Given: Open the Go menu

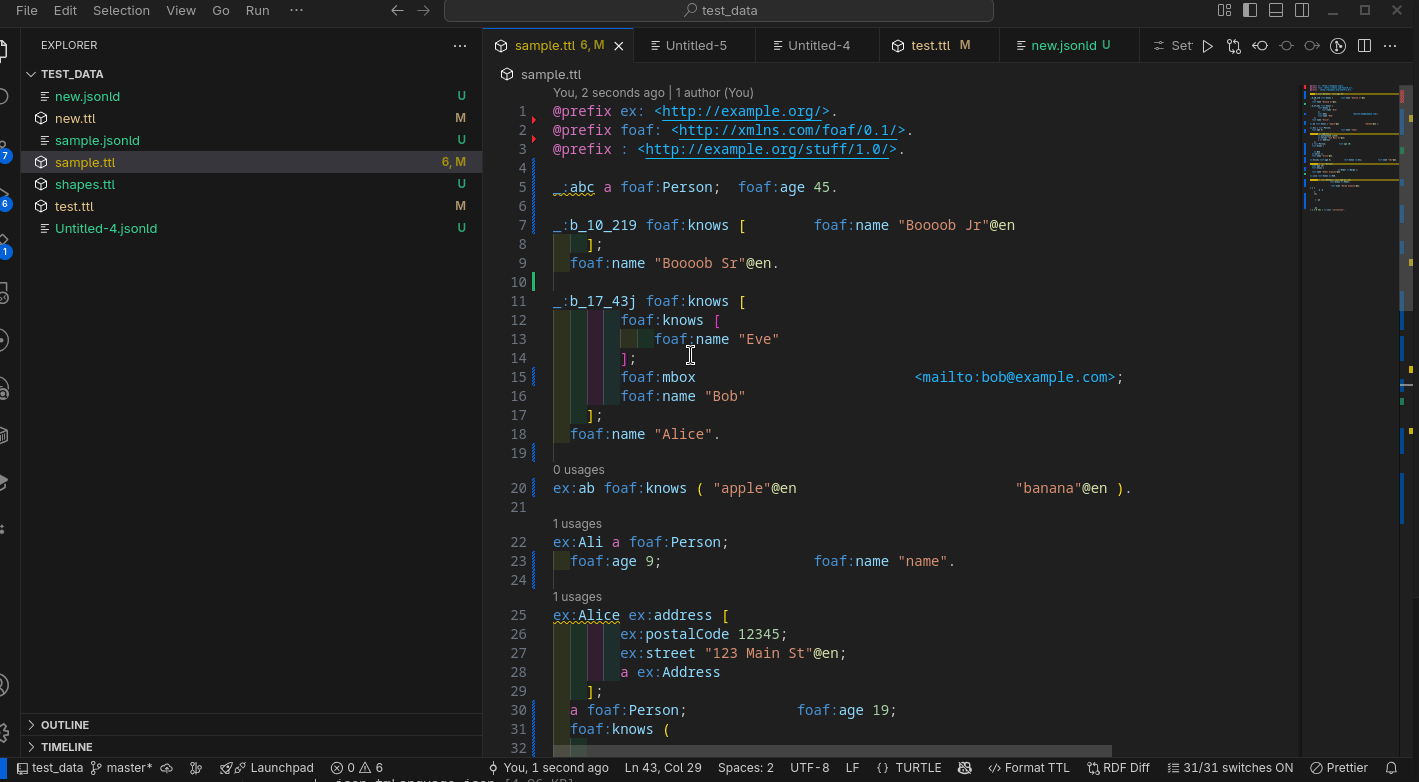Looking at the screenshot, I should [220, 11].
